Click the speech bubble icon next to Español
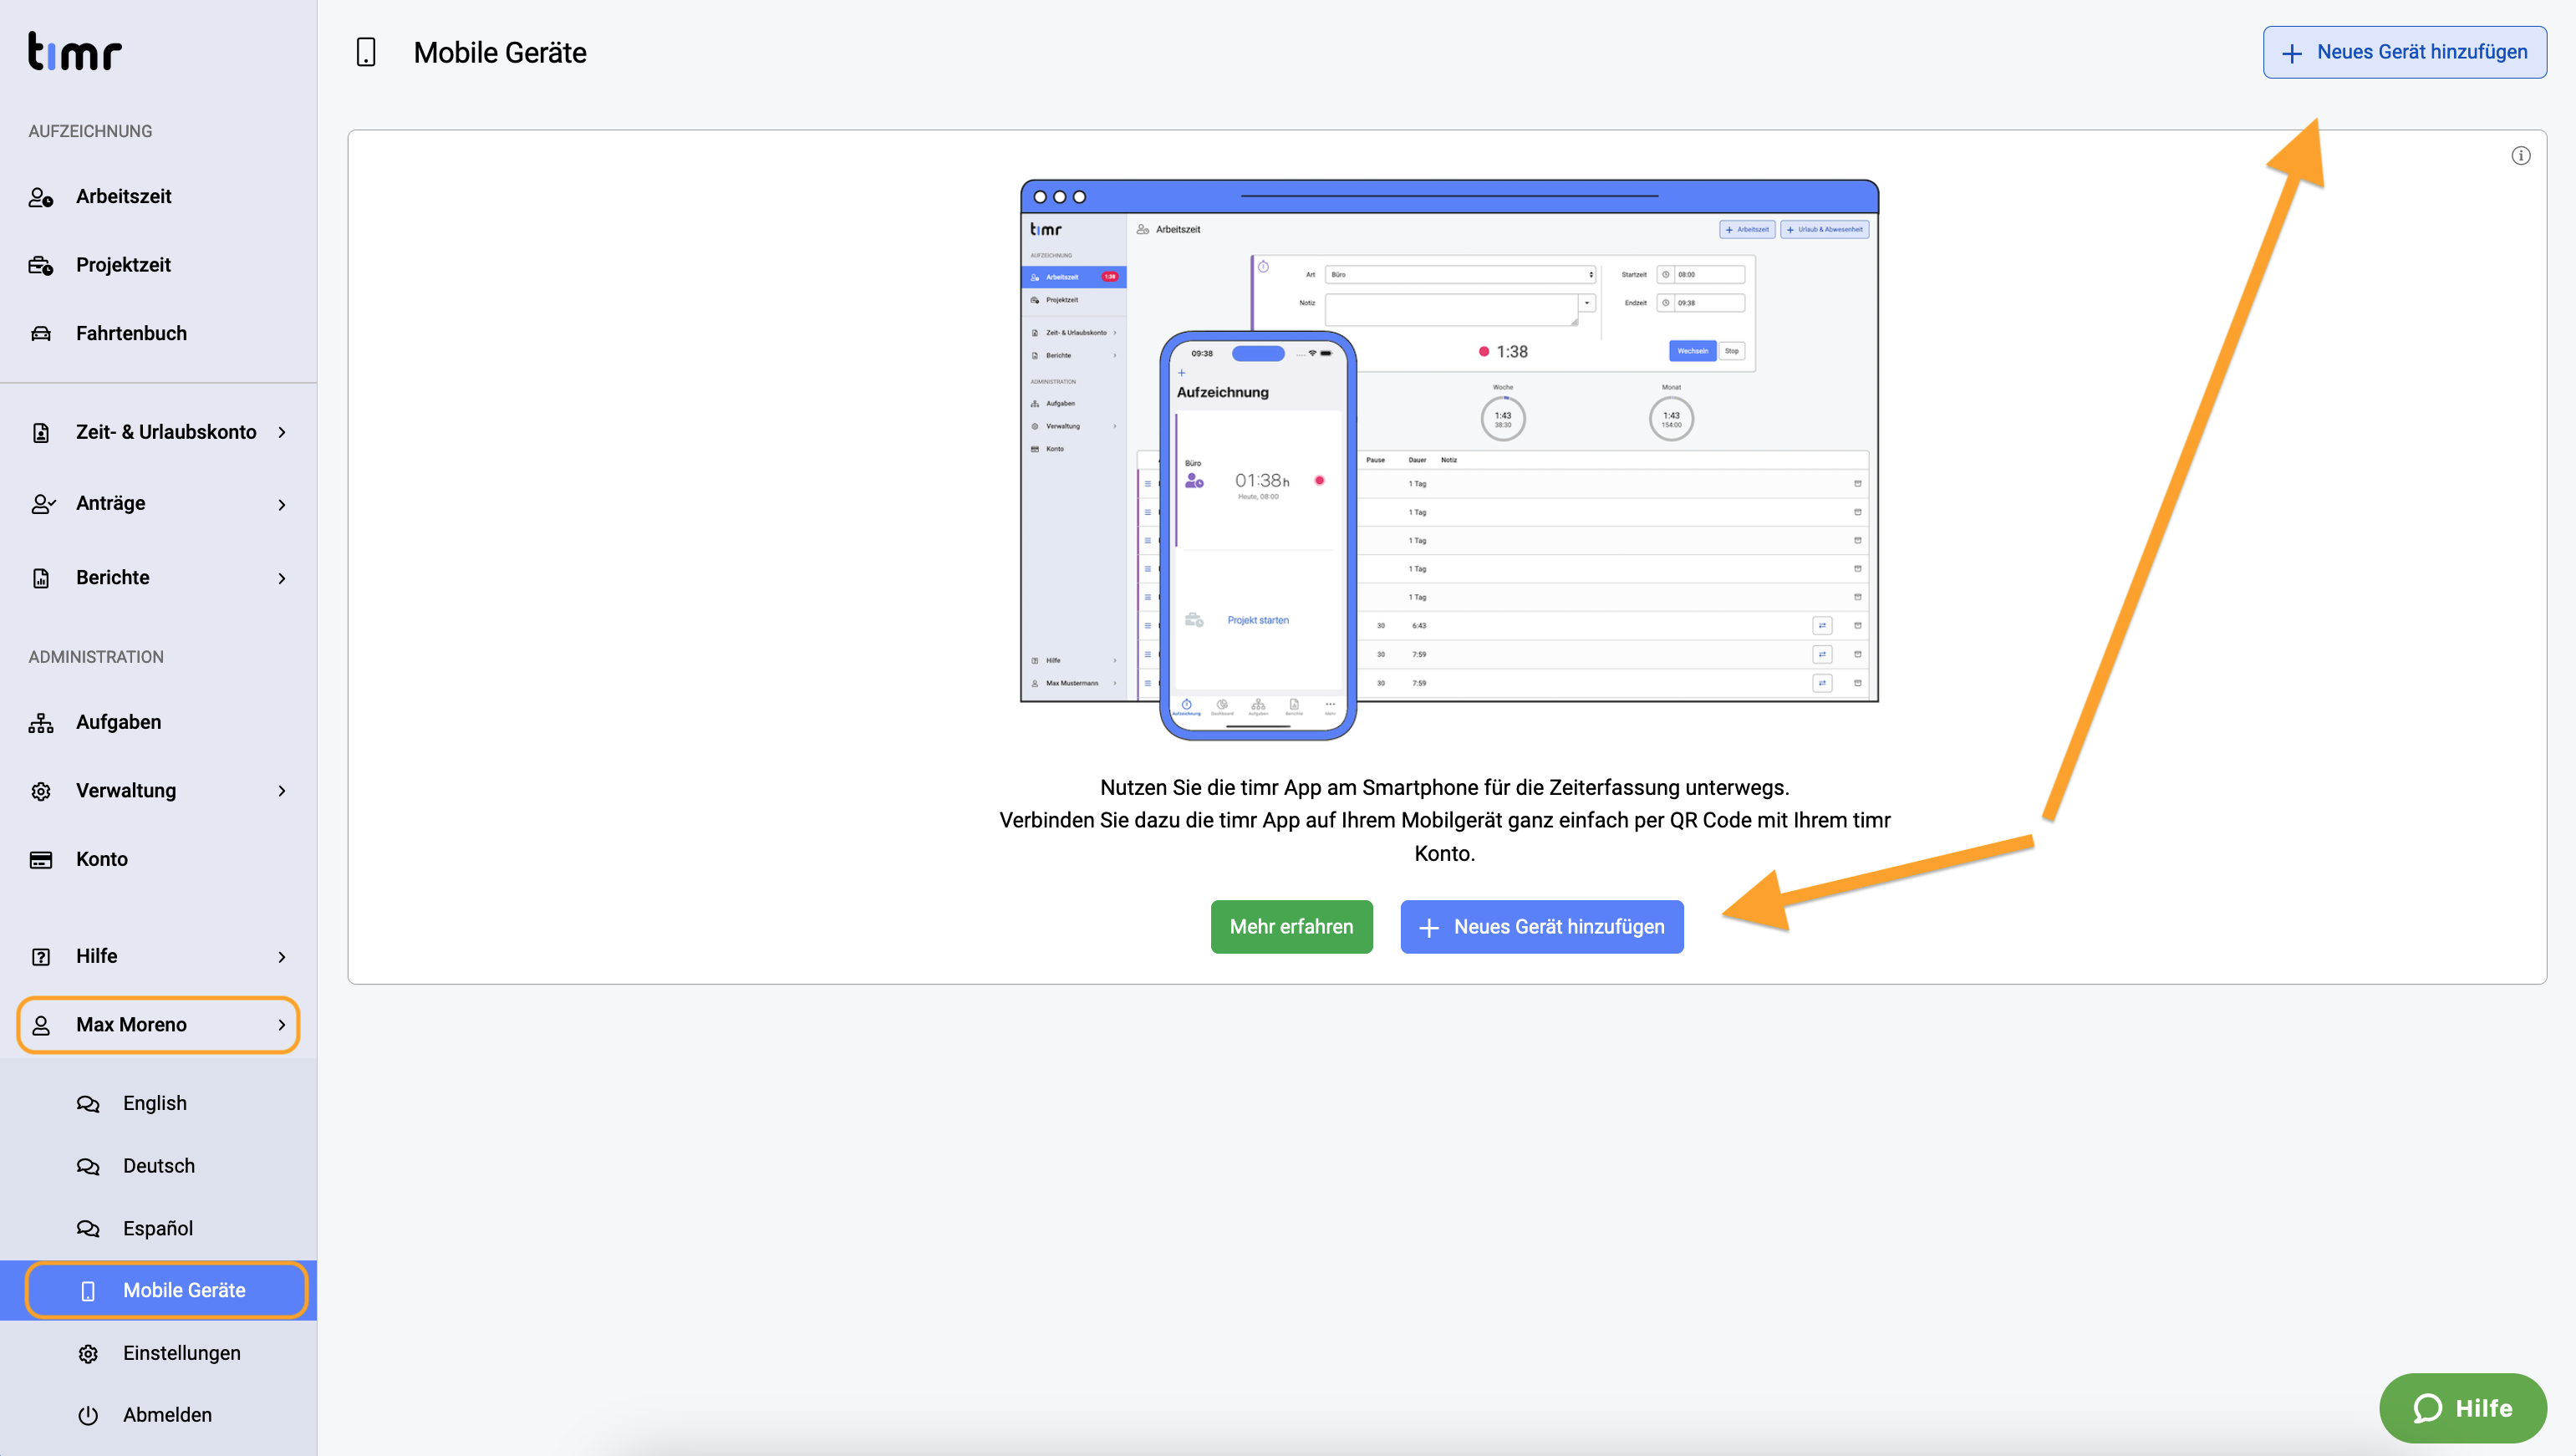The height and width of the screenshot is (1456, 2576). (x=88, y=1228)
